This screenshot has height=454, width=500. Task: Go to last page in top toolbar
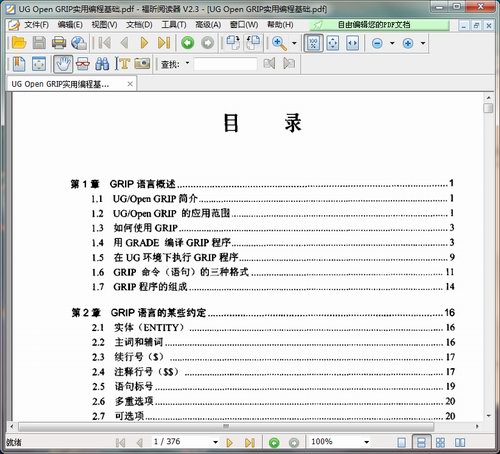(x=164, y=43)
